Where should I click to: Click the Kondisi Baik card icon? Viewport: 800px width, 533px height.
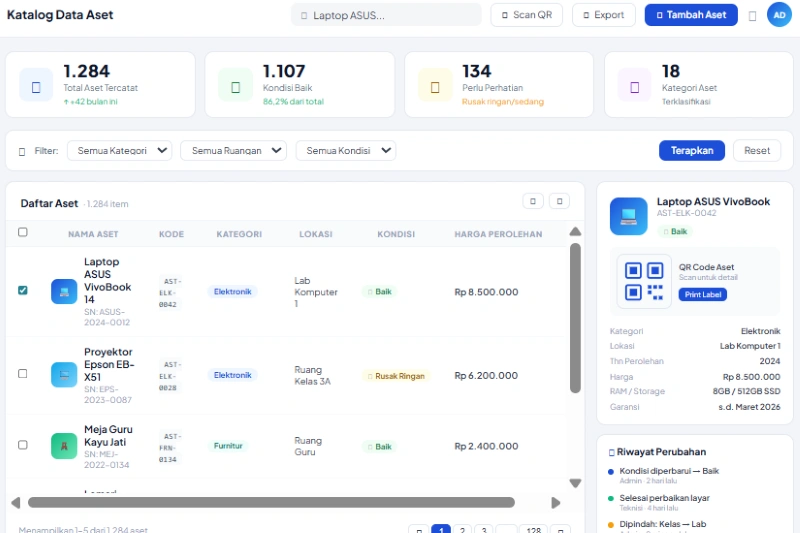coord(235,87)
